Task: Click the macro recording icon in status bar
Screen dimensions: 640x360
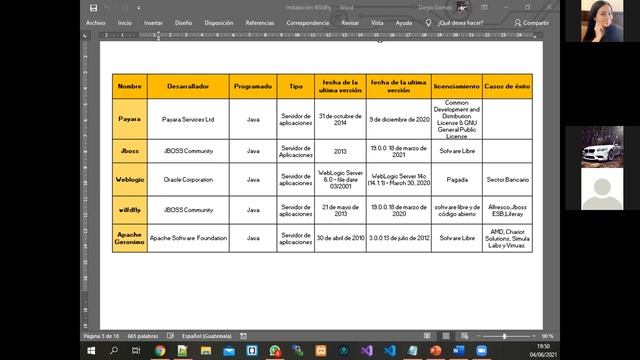Action: point(243,336)
